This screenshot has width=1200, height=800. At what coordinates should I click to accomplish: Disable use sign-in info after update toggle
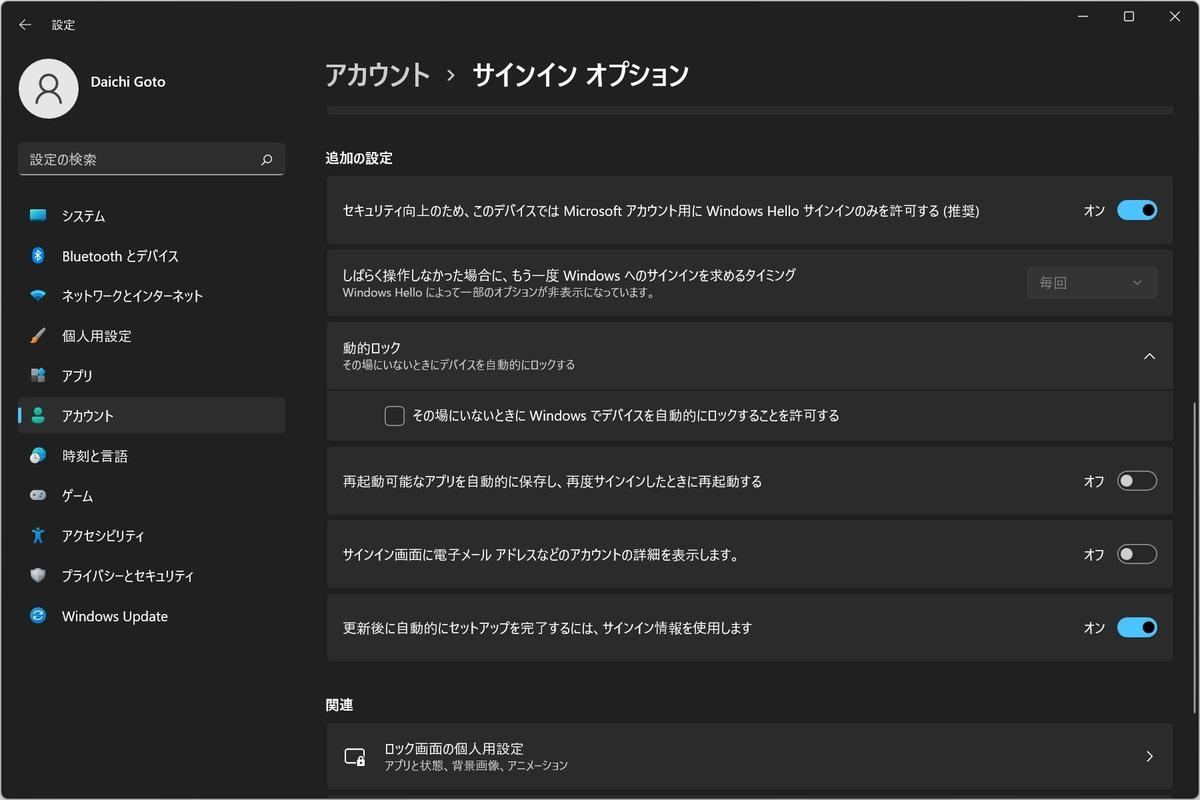[x=1137, y=628]
